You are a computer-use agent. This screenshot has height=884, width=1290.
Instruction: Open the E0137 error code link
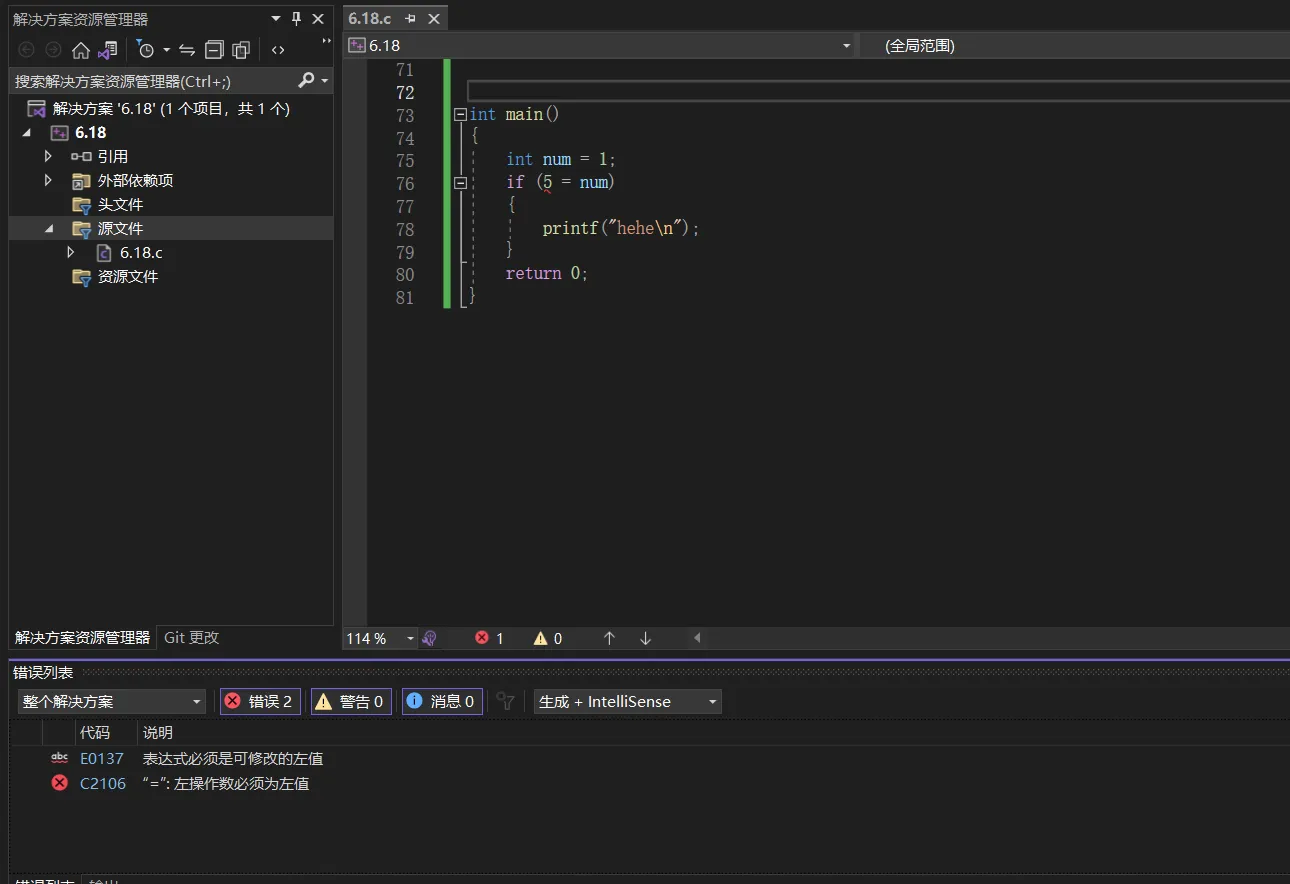coord(103,759)
